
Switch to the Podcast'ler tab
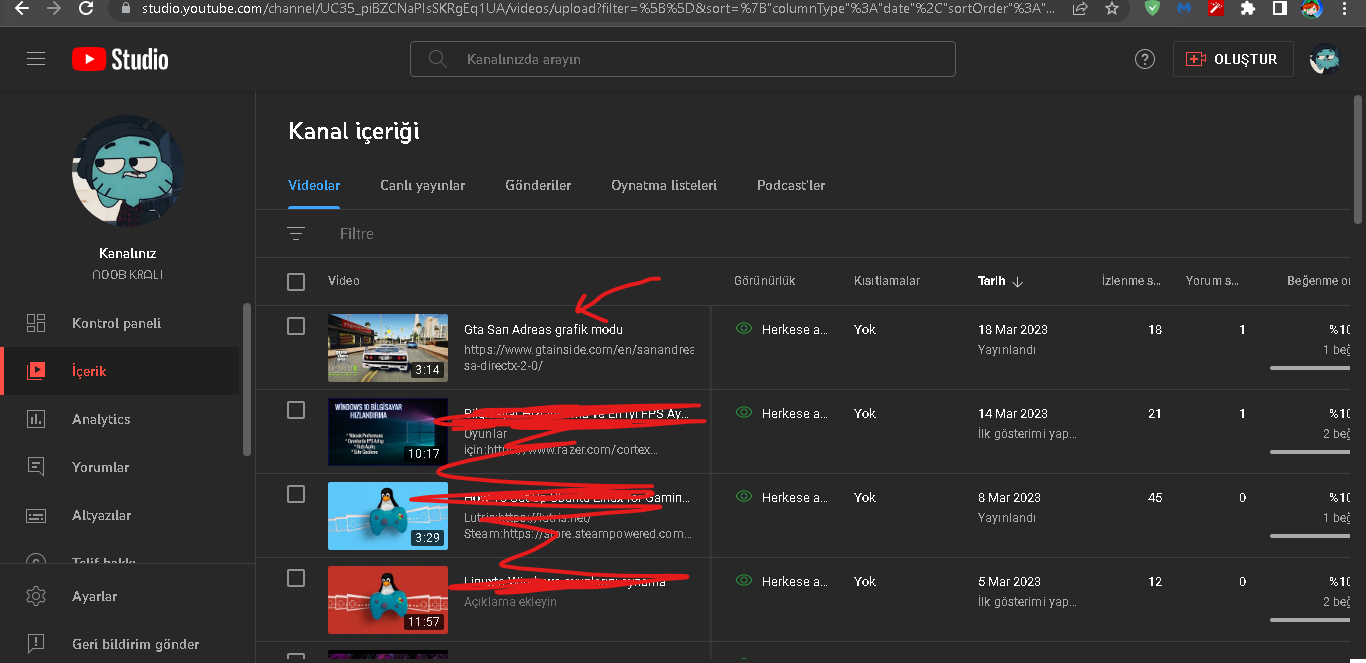click(x=791, y=185)
